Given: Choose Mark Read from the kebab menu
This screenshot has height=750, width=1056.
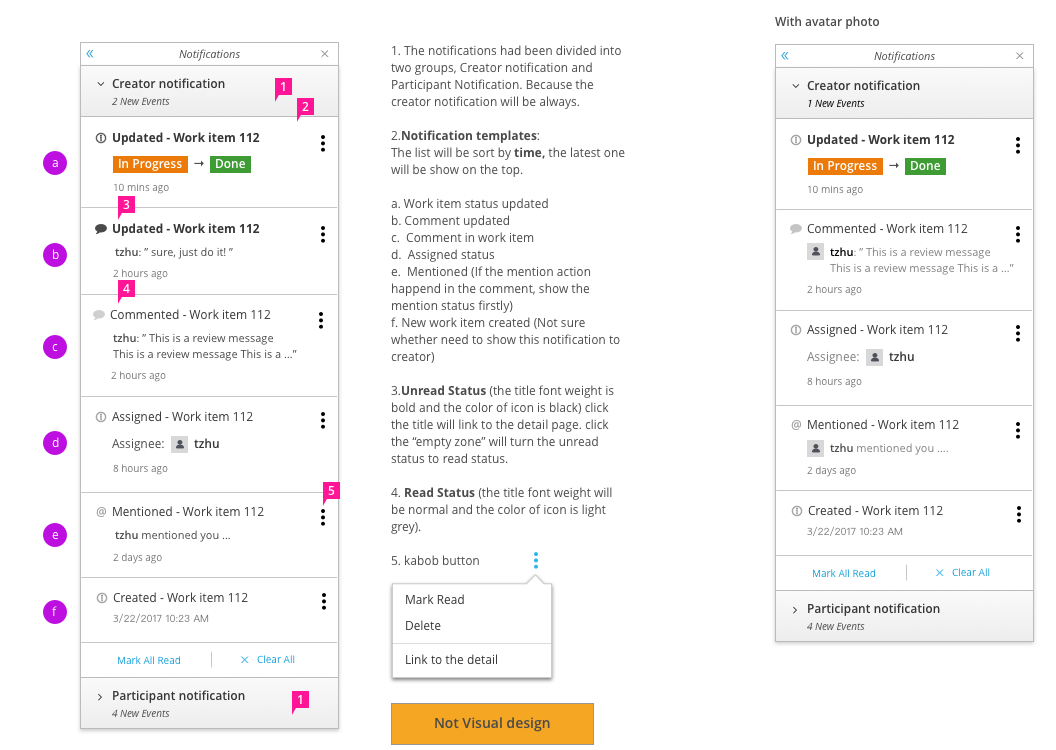Looking at the screenshot, I should pyautogui.click(x=434, y=600).
